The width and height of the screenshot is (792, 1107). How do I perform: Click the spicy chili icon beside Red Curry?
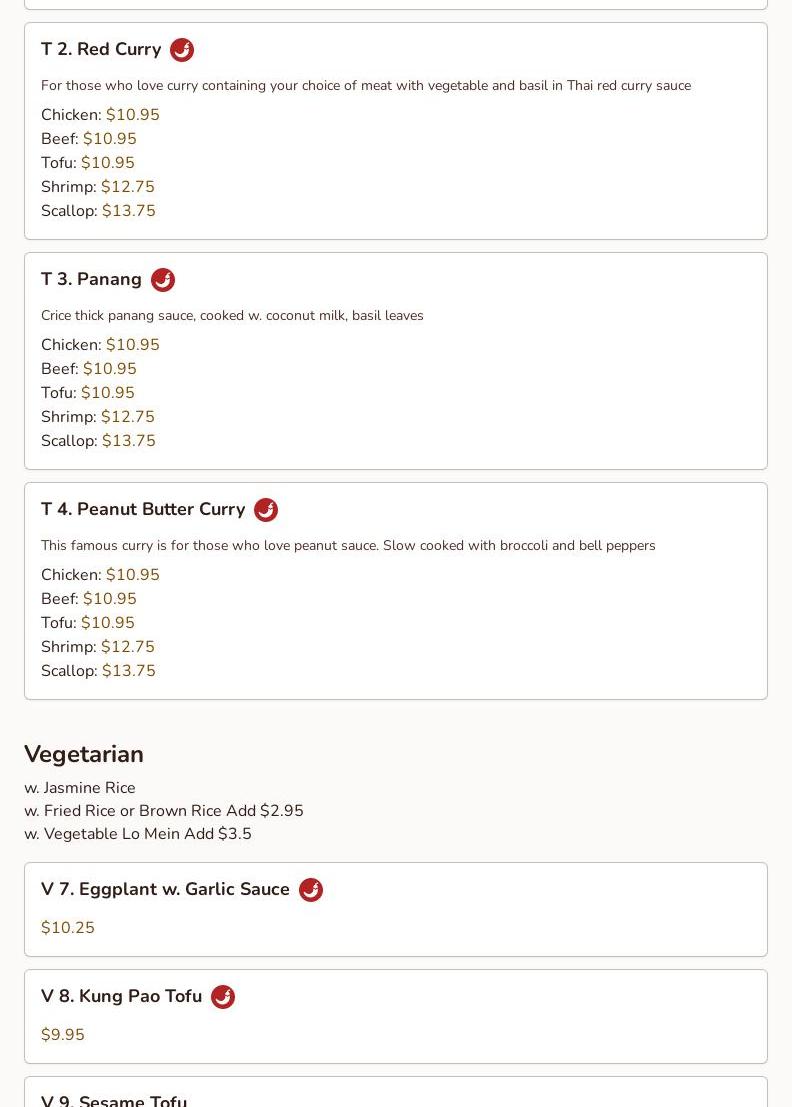coord(182,50)
